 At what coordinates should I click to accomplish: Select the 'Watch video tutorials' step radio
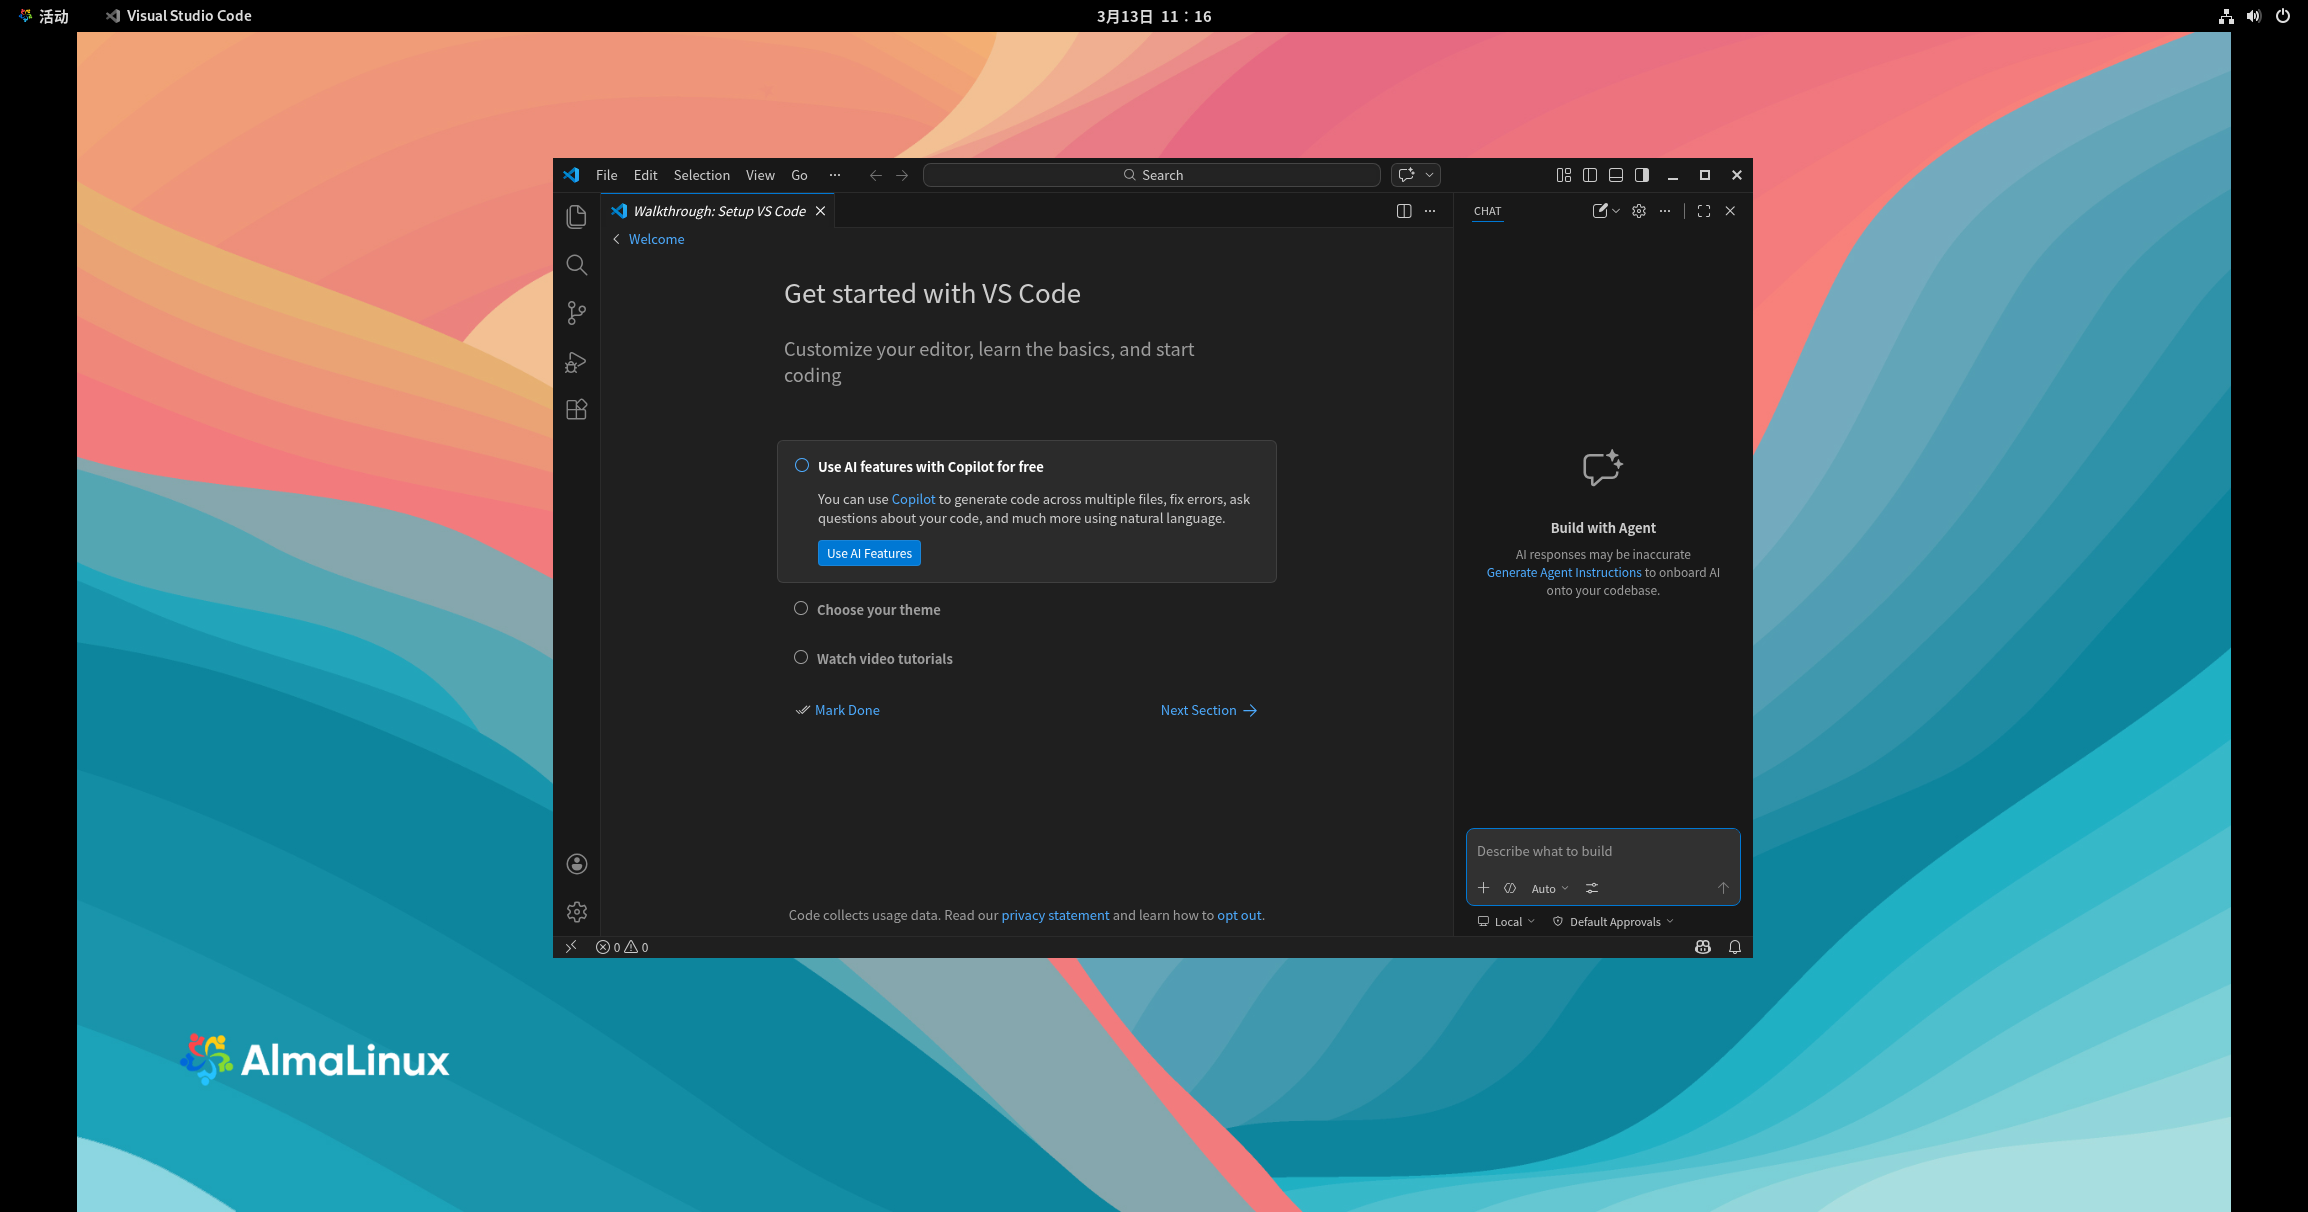click(801, 658)
